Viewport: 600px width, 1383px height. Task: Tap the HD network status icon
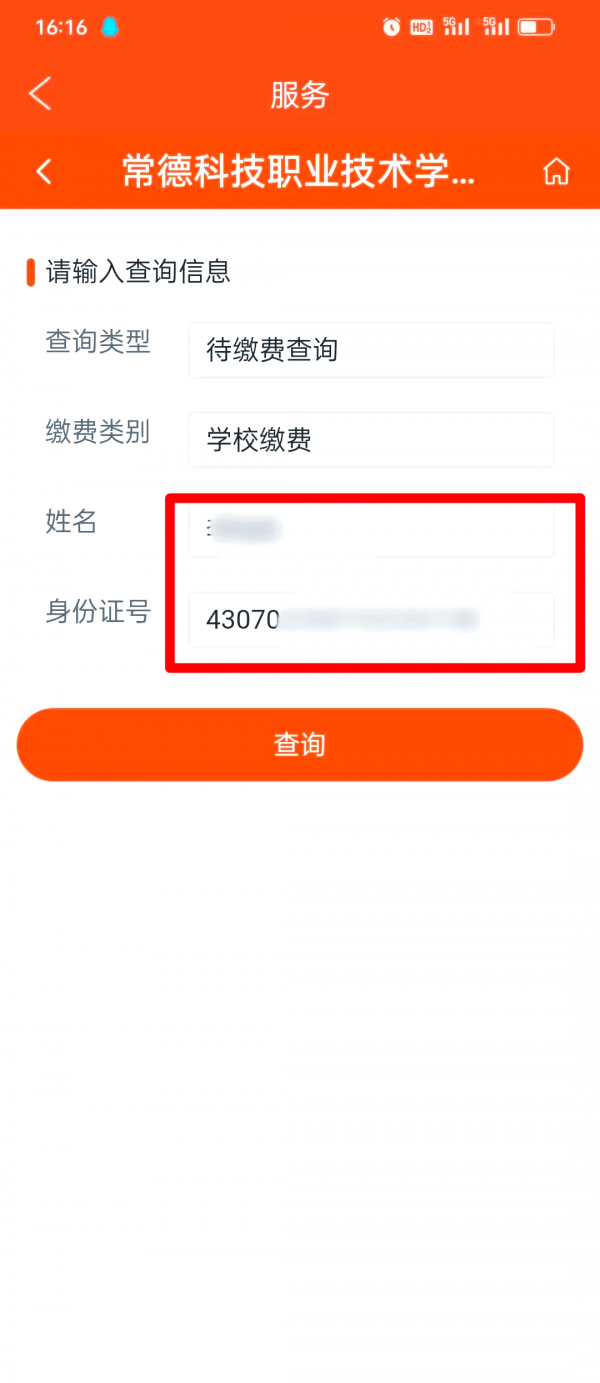pyautogui.click(x=421, y=28)
